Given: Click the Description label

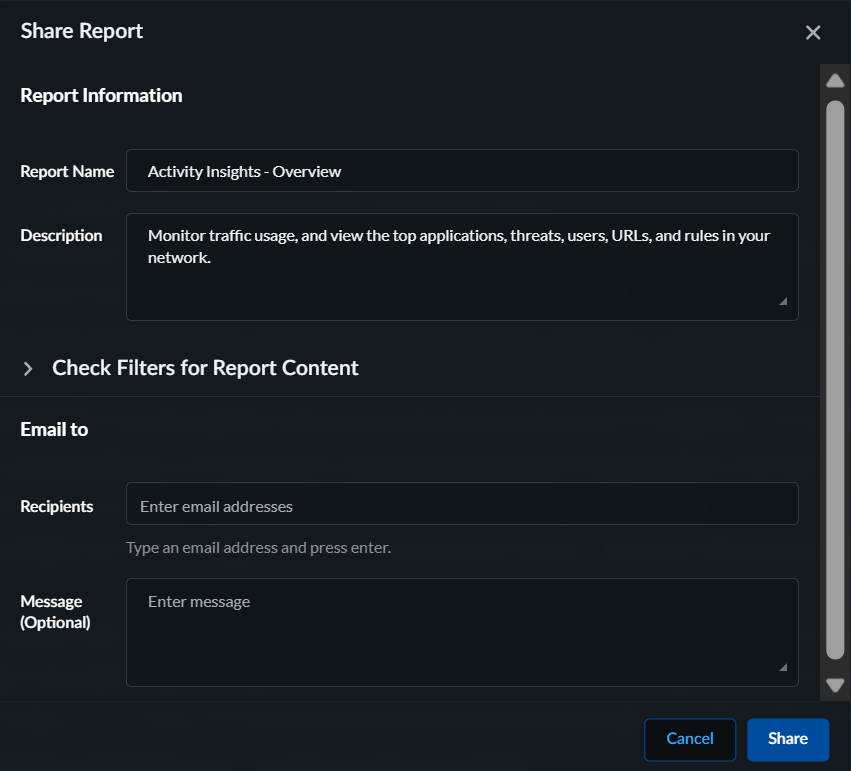Looking at the screenshot, I should pyautogui.click(x=61, y=236).
